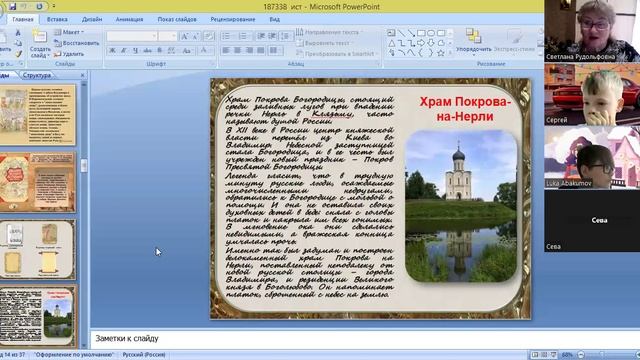This screenshot has width=640, height=360.
Task: Open the Вставка ribbon tab
Action: tap(57, 19)
